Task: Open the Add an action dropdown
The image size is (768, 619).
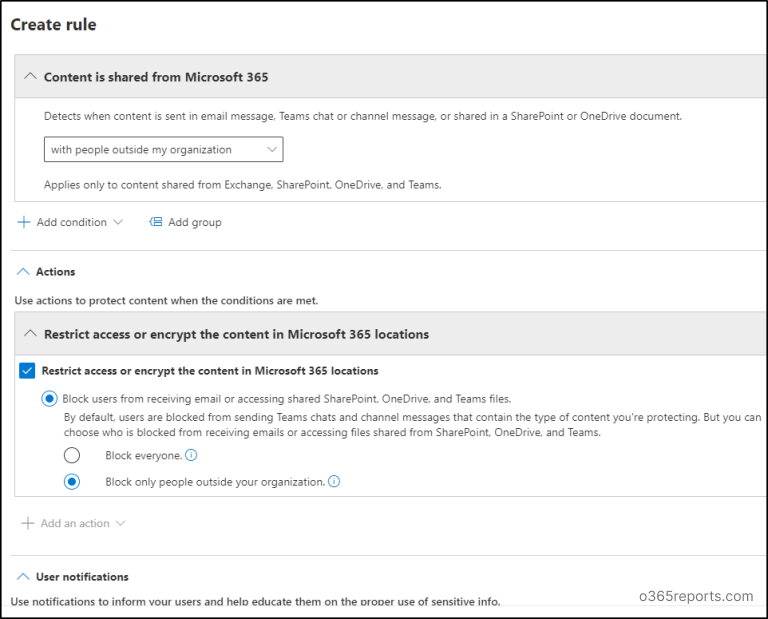Action: click(x=74, y=523)
